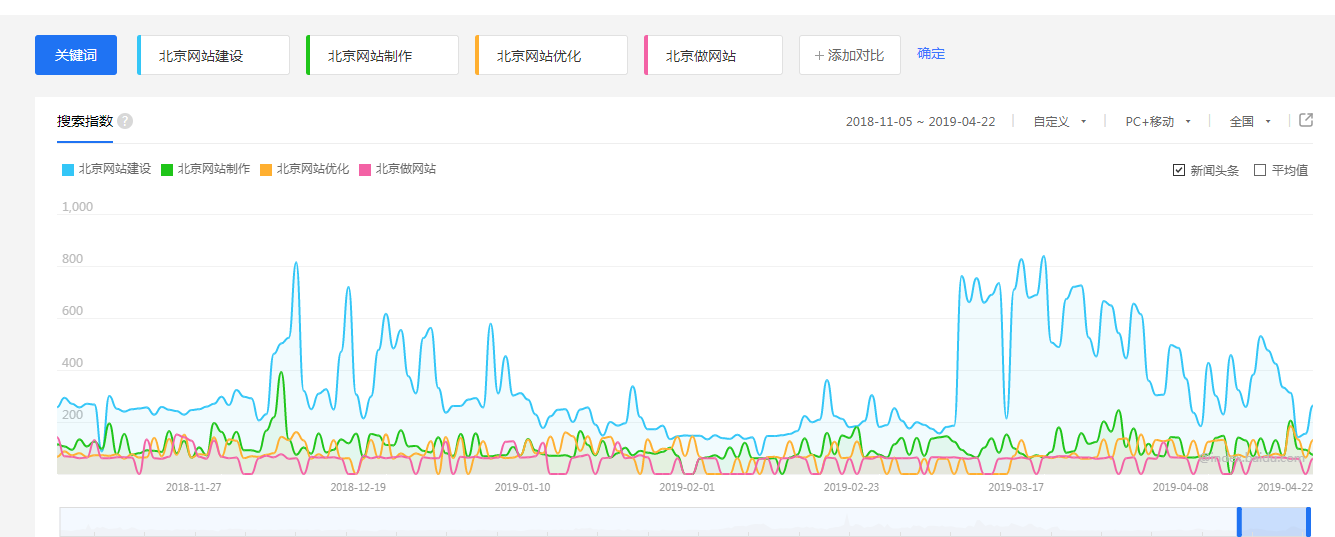Select the 北京做网站 keyword box
The width and height of the screenshot is (1335, 537).
coord(713,55)
